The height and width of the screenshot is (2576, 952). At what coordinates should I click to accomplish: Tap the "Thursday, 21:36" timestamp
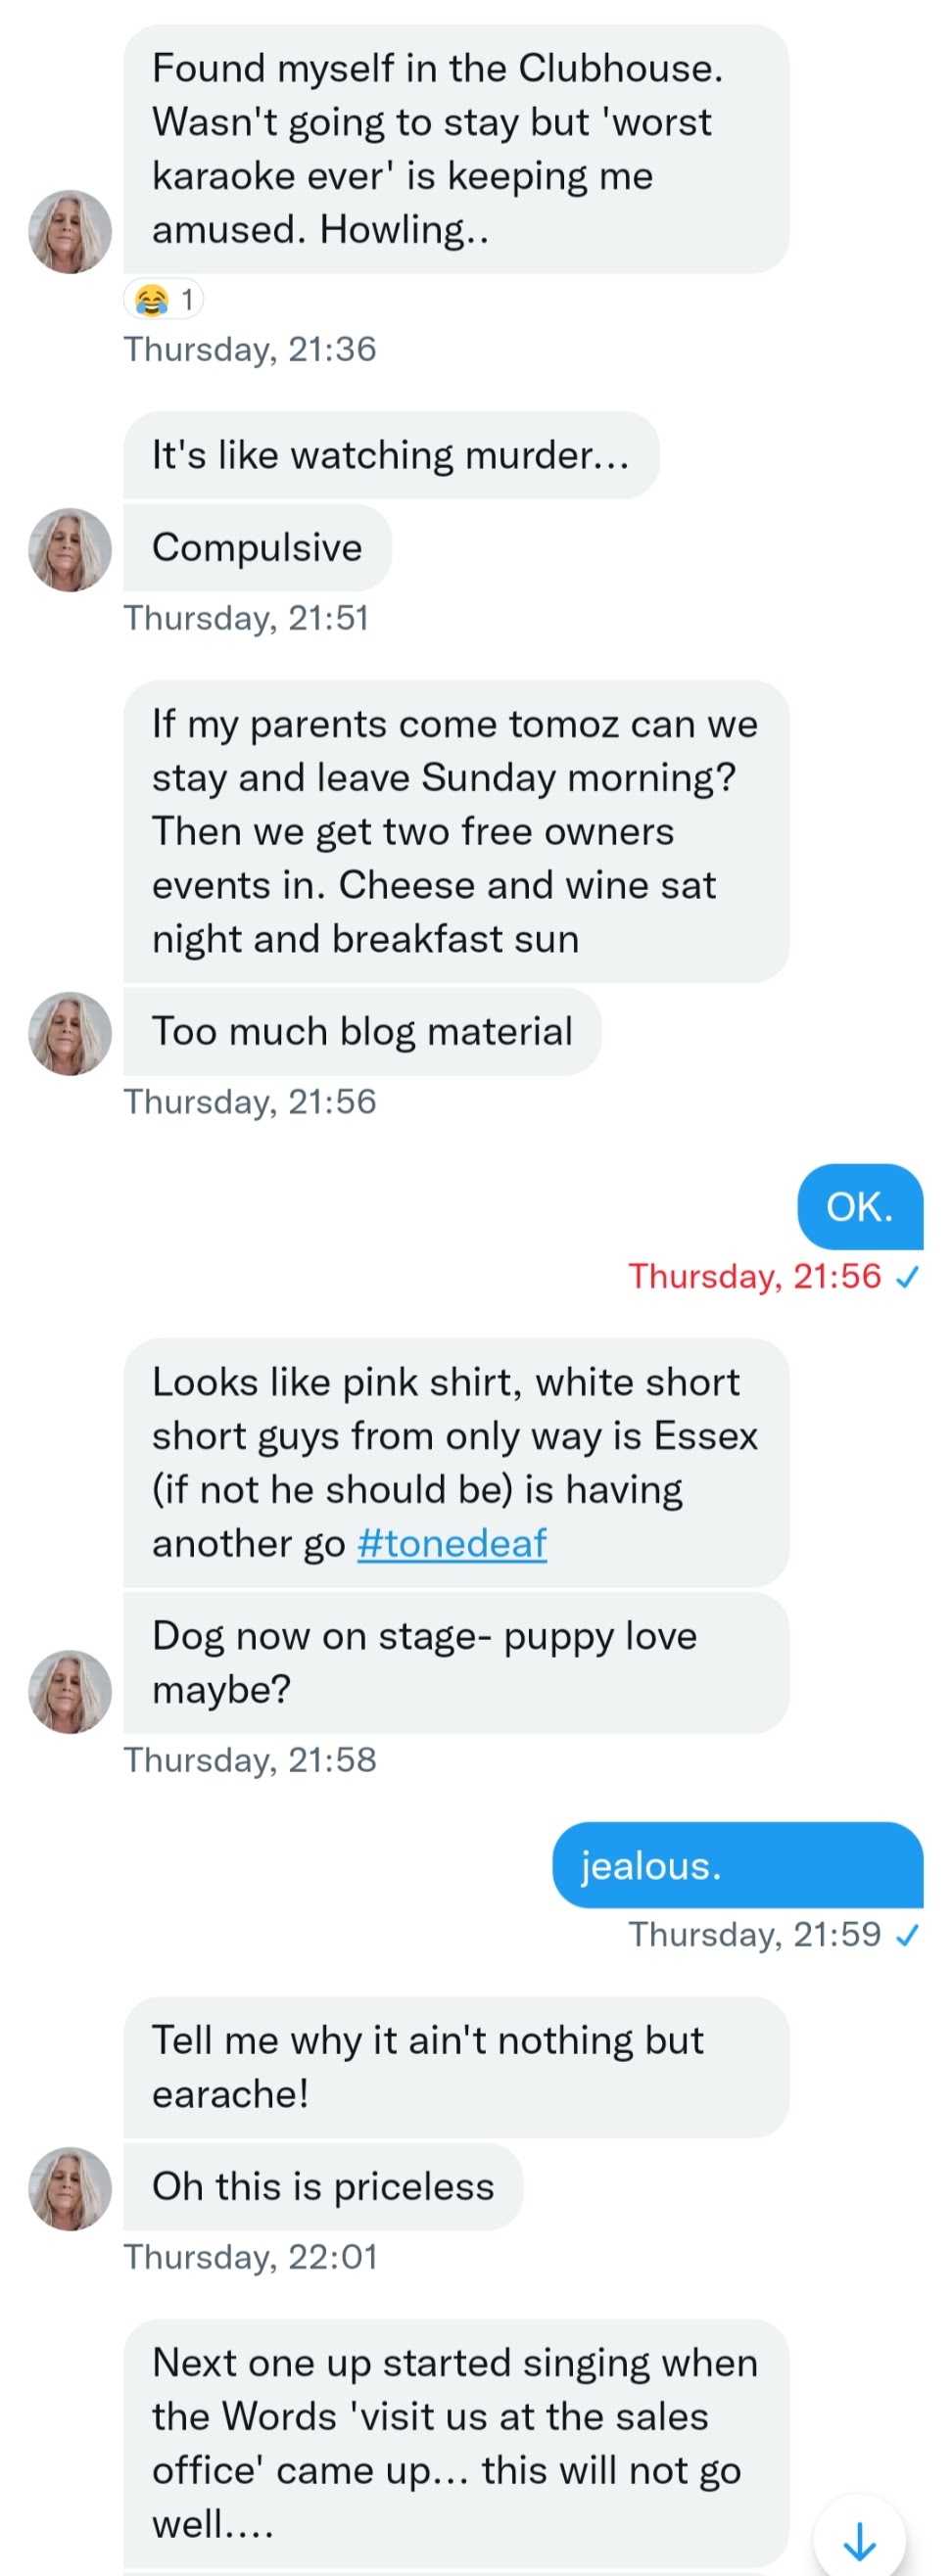tap(250, 349)
